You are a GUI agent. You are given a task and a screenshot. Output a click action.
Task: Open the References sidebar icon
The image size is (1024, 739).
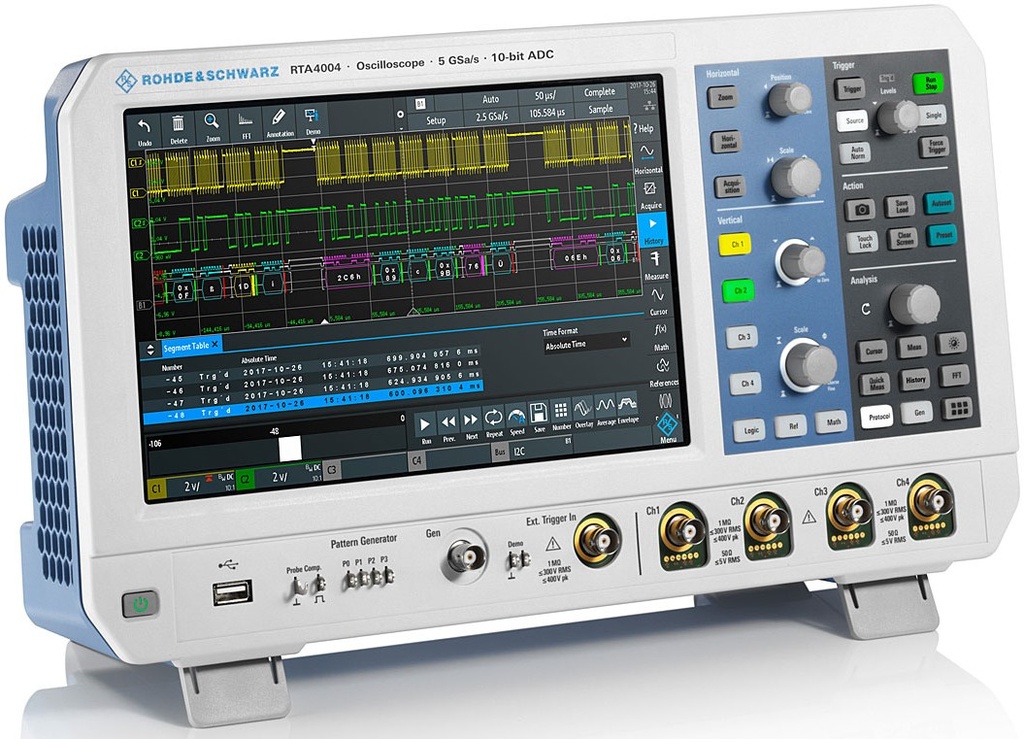[664, 371]
